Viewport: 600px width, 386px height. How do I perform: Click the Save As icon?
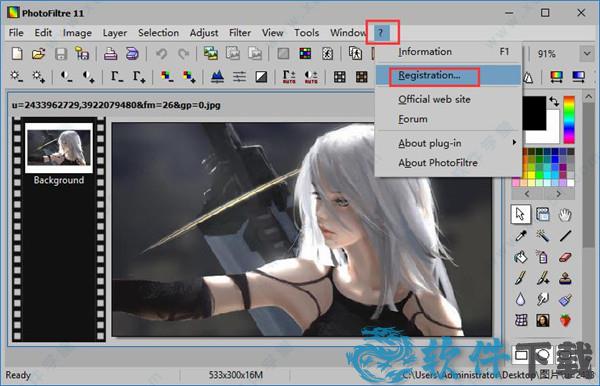82,54
